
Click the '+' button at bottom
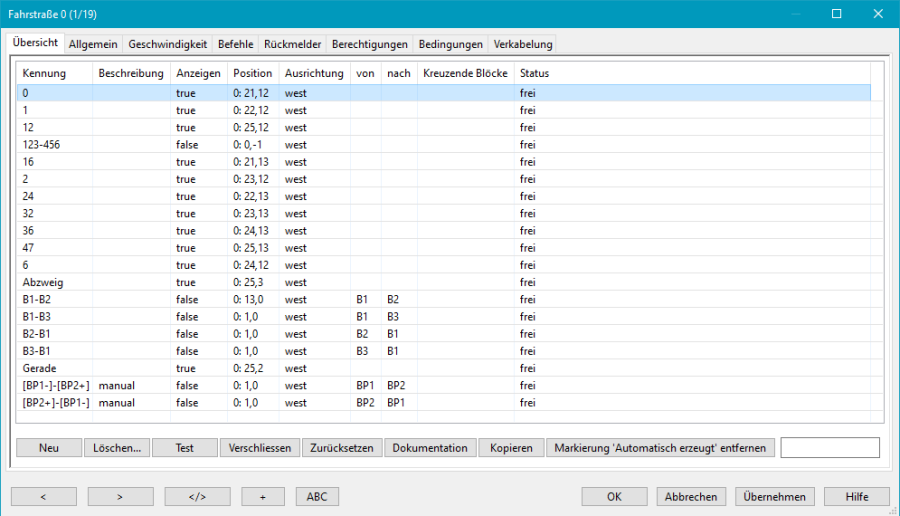(263, 496)
